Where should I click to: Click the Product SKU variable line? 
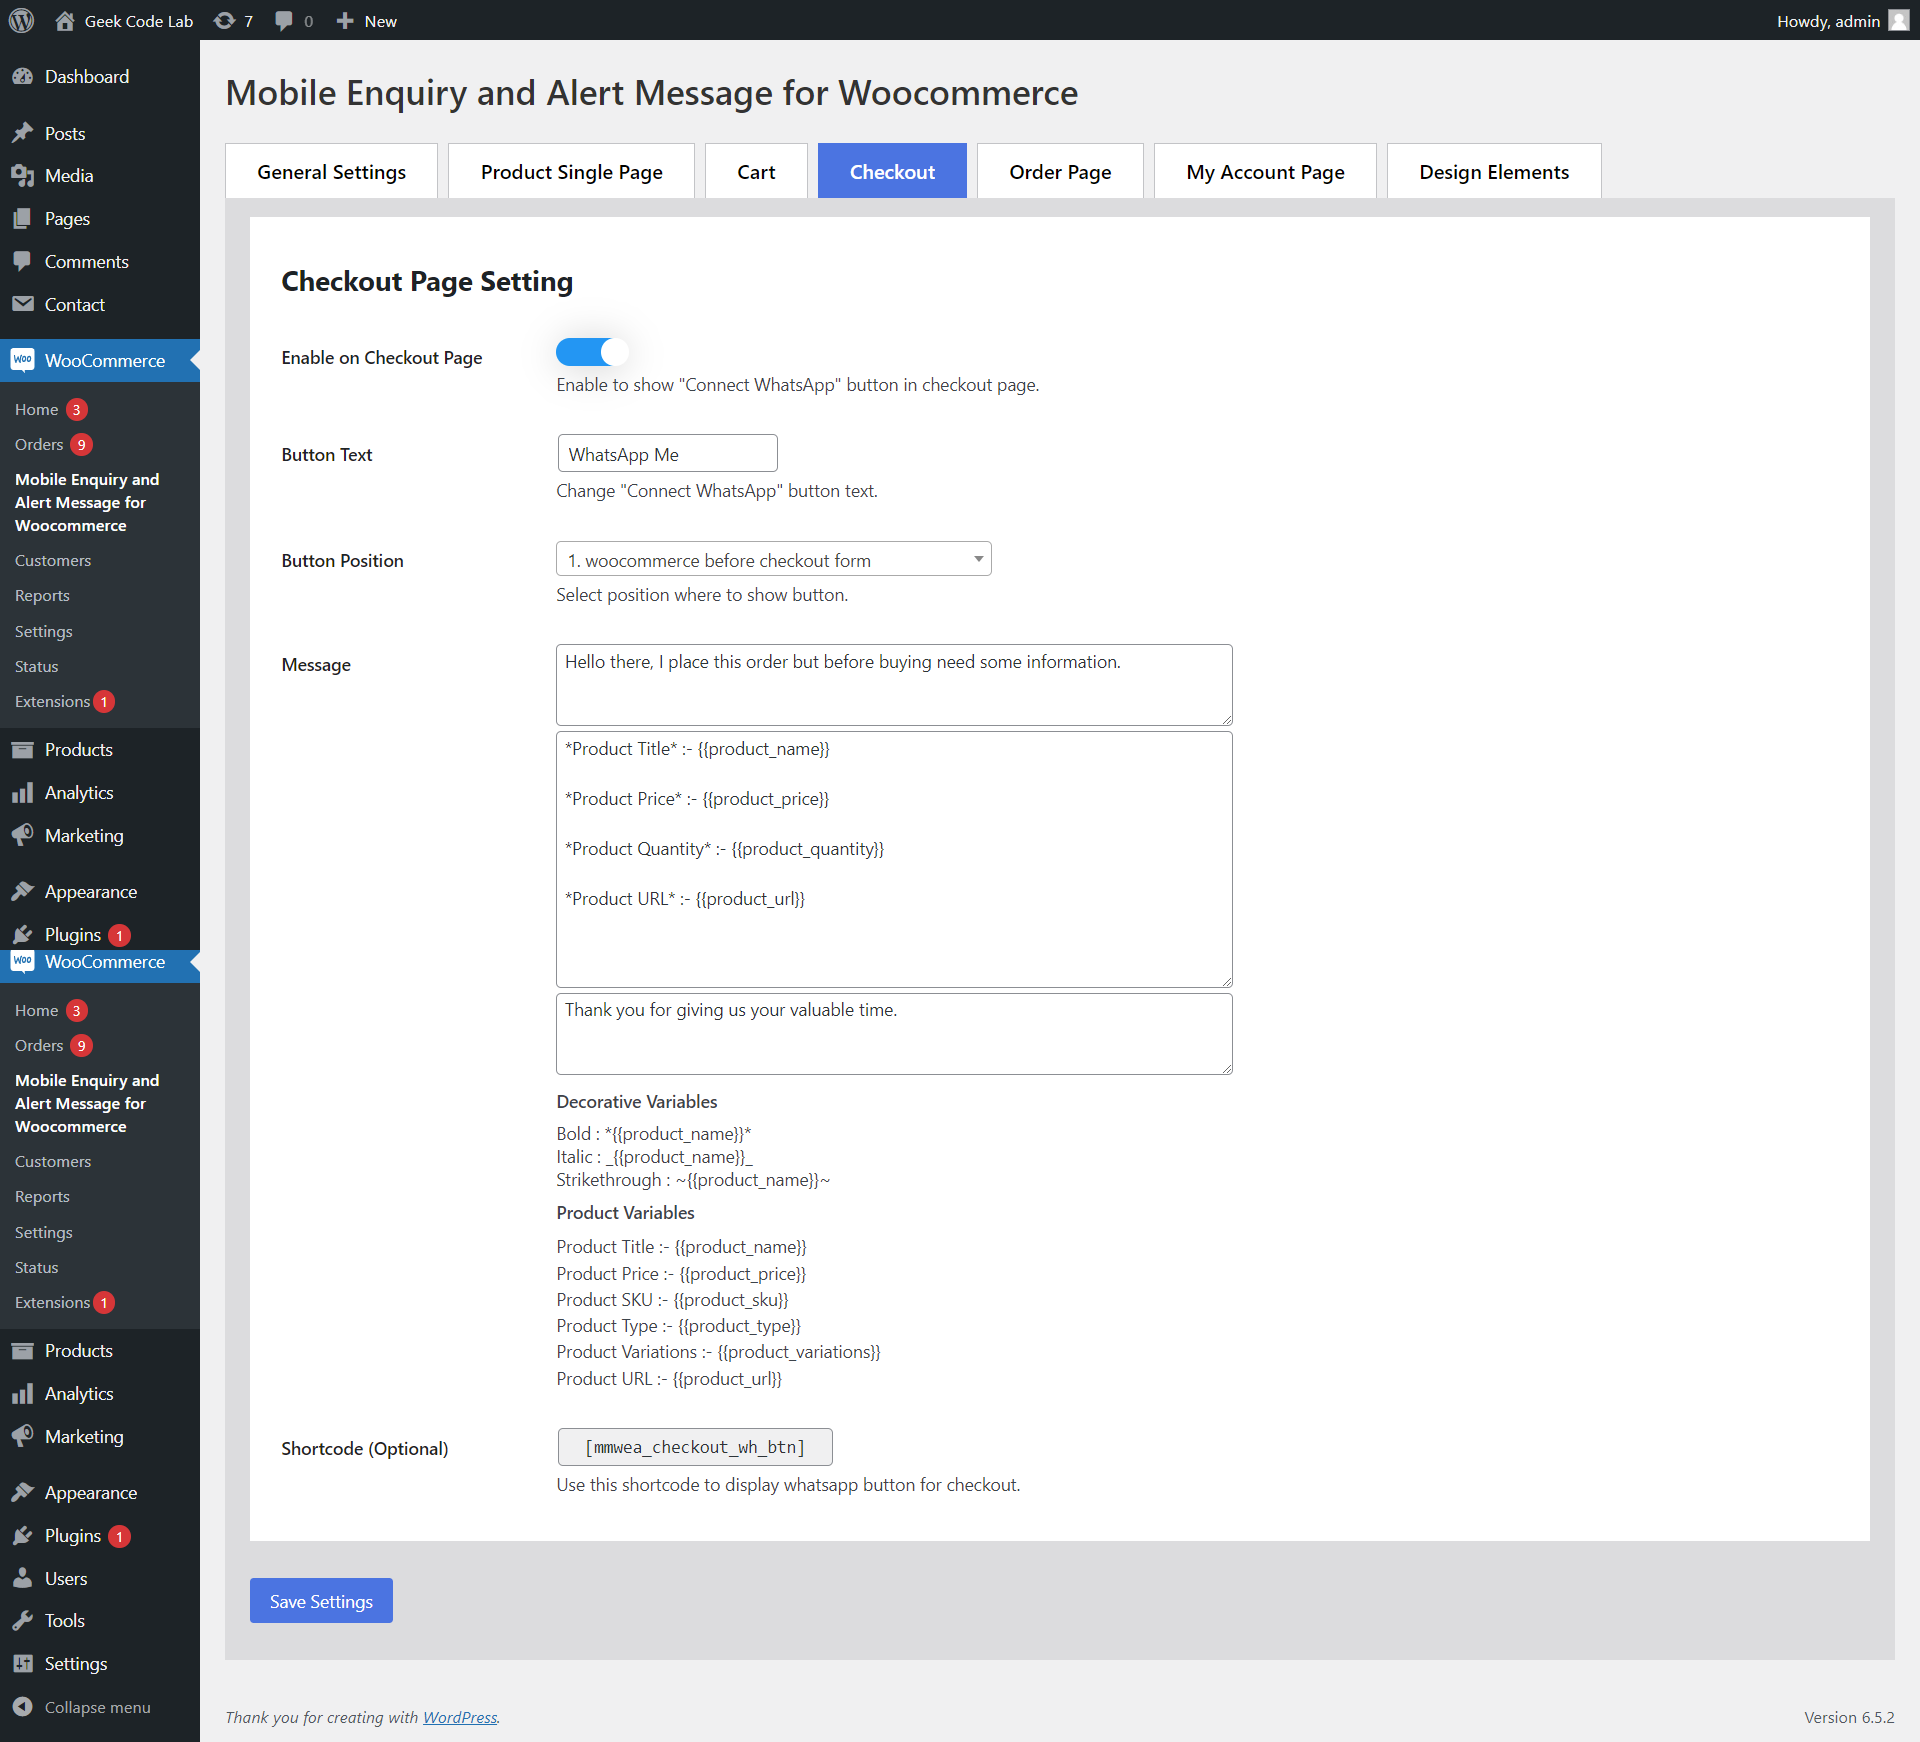click(x=672, y=1300)
